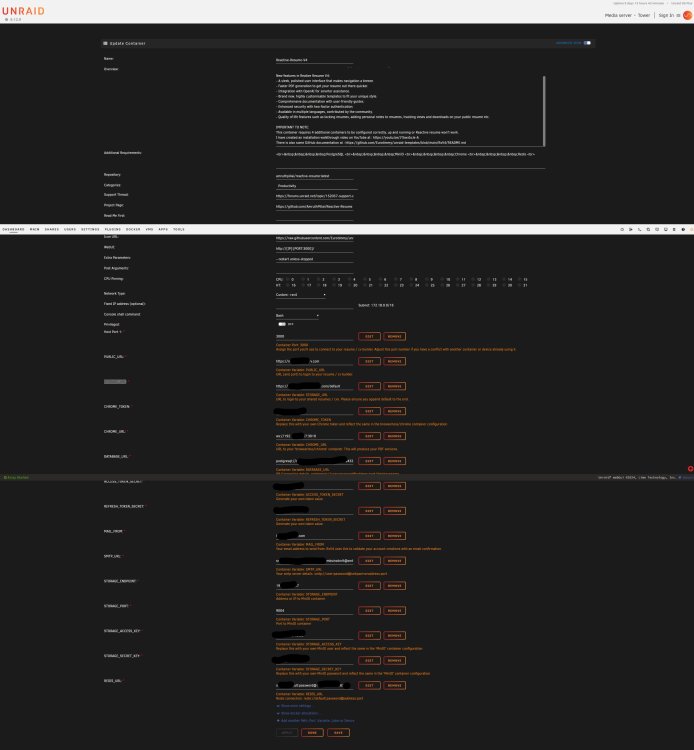Open the Settings menu
The width and height of the screenshot is (694, 750).
pos(90,230)
